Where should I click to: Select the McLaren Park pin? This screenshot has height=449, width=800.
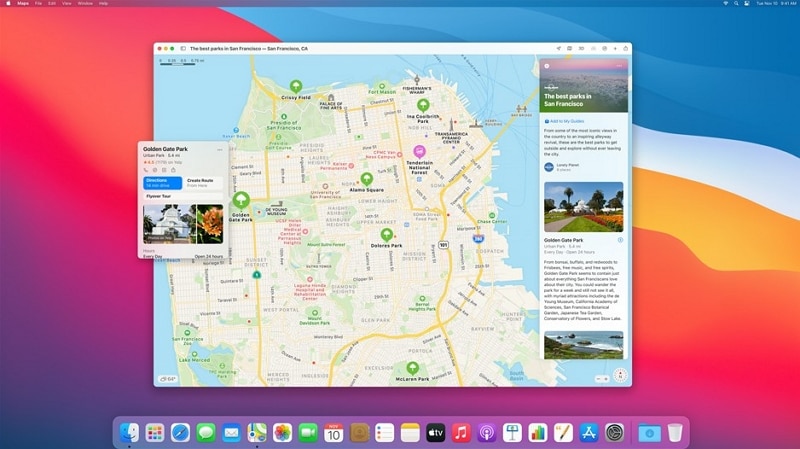coord(412,368)
